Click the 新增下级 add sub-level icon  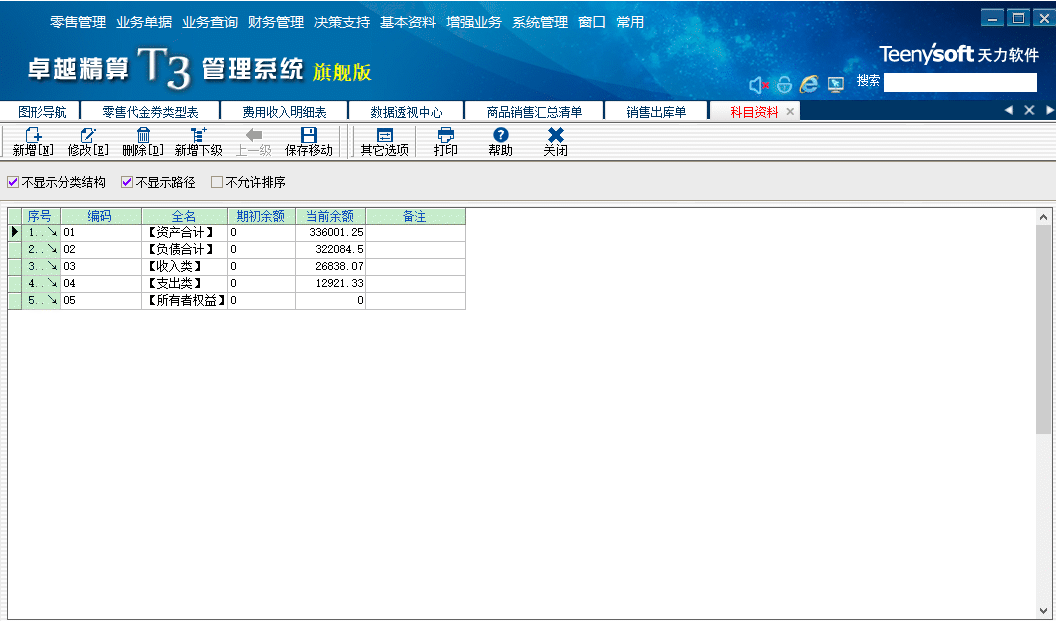198,135
